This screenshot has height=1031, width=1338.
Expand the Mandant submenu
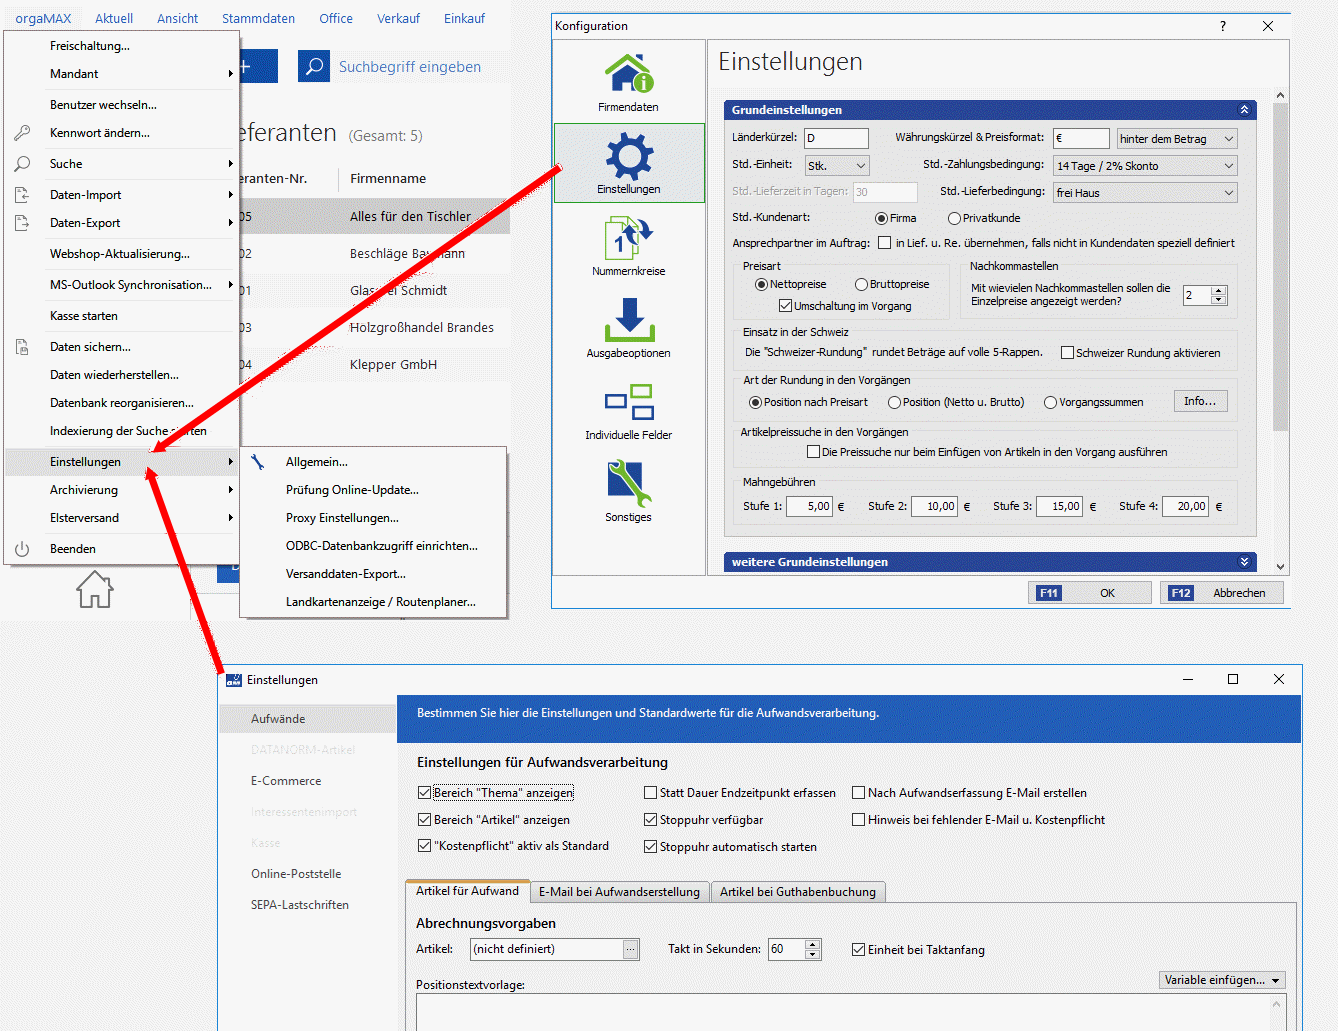point(121,74)
